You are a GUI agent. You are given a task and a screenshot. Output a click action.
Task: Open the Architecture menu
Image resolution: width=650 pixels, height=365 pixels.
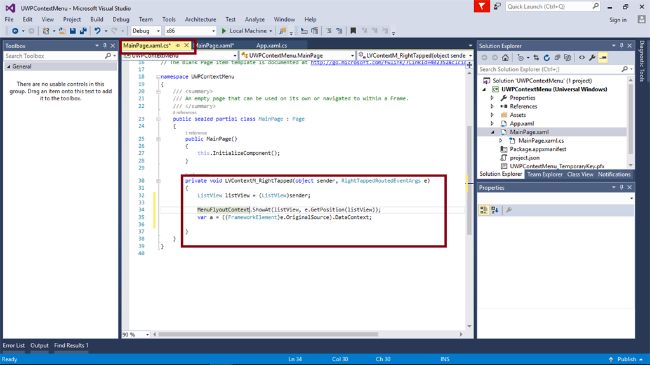(x=200, y=19)
